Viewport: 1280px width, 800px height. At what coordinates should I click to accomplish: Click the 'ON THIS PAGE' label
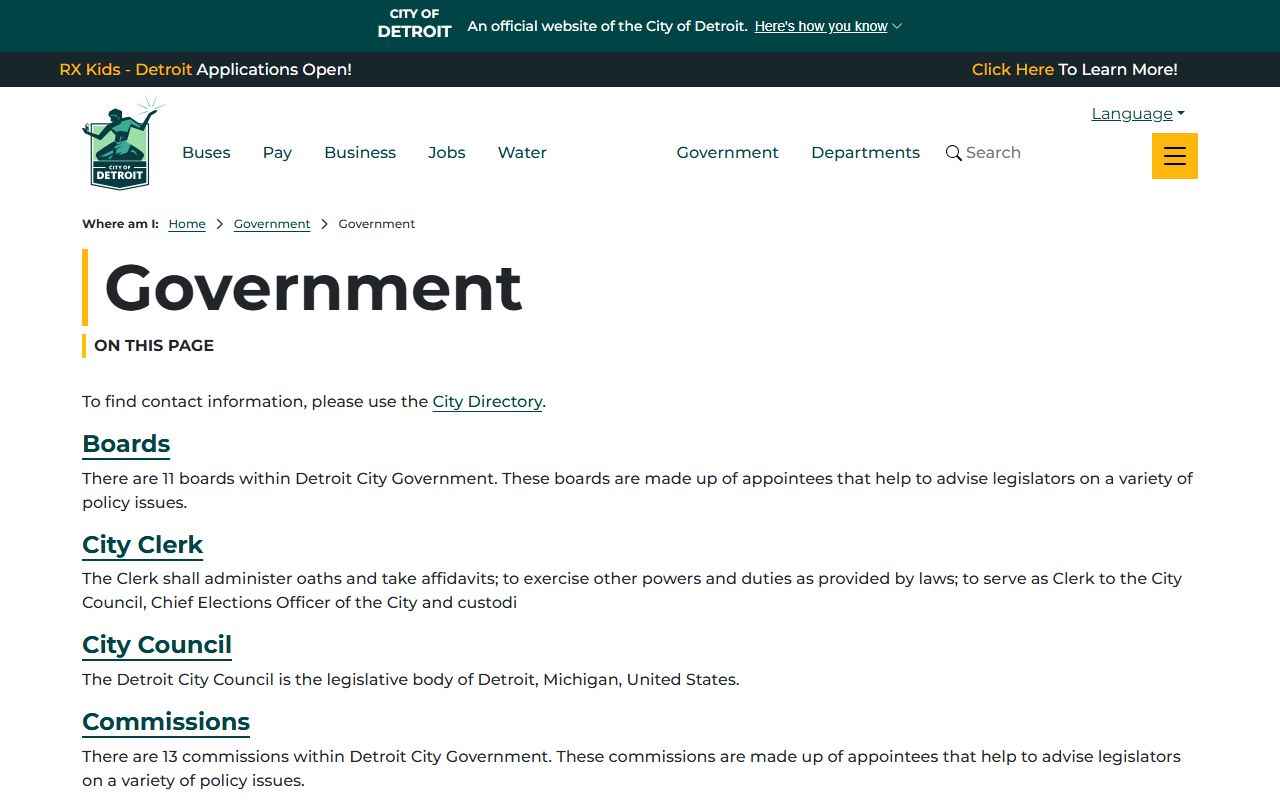point(154,346)
